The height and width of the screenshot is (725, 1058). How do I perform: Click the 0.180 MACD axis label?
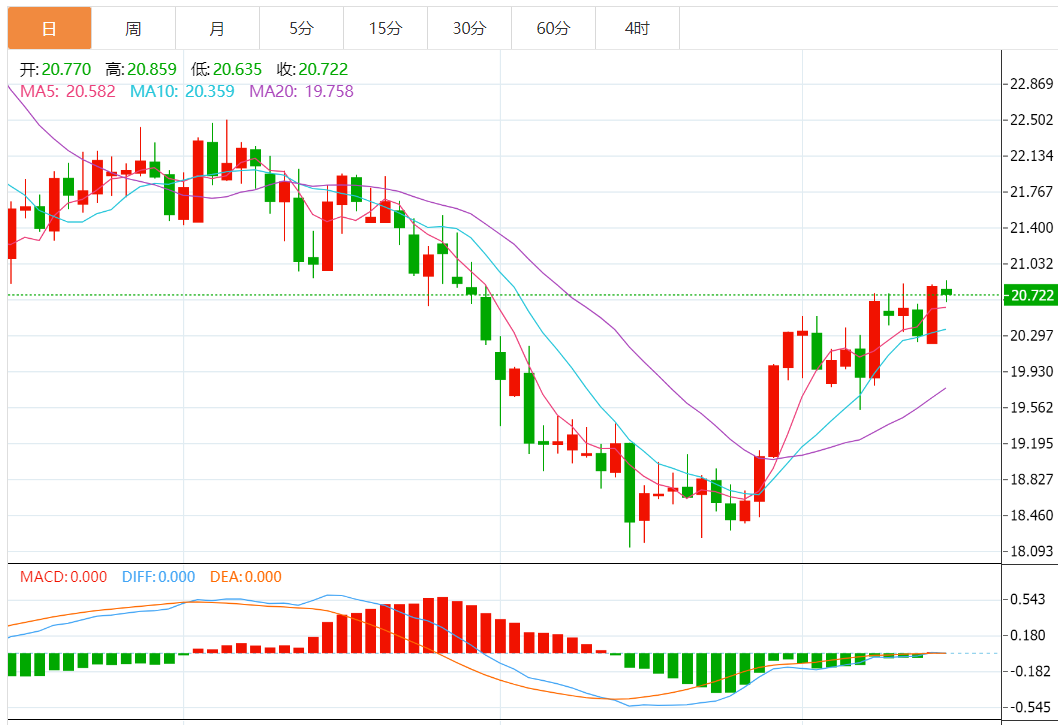pos(1028,635)
